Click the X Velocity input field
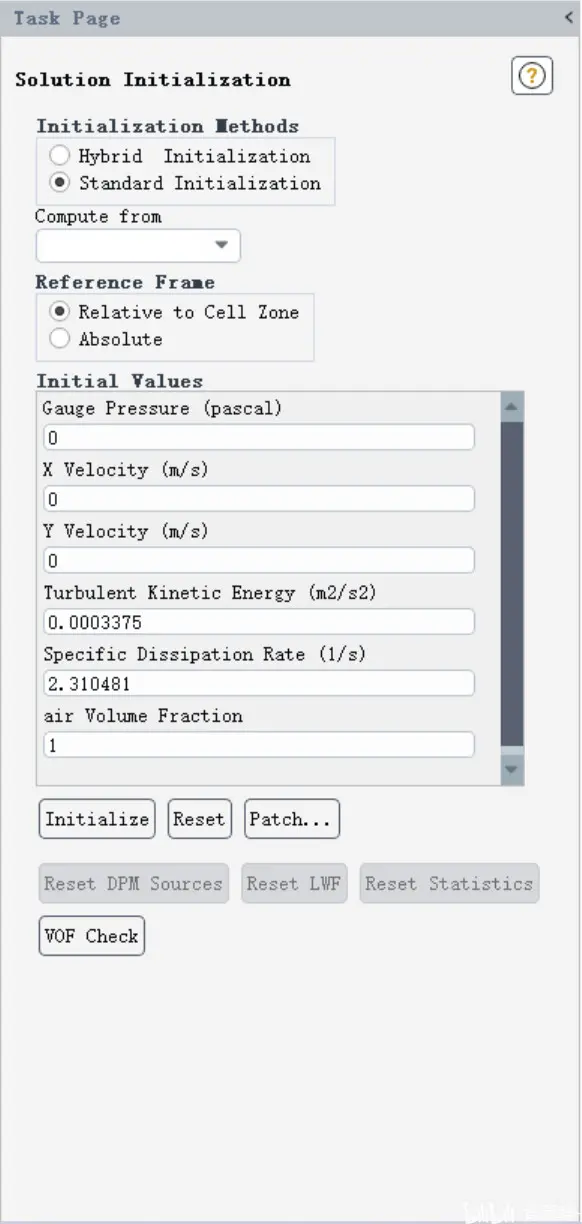The height and width of the screenshot is (1224, 582). point(259,499)
